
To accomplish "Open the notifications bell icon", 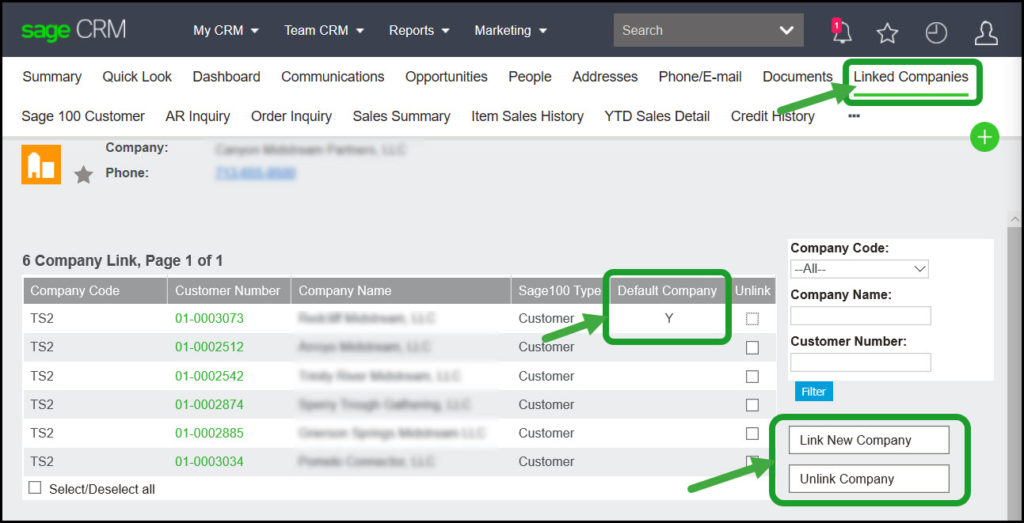I will (x=841, y=31).
